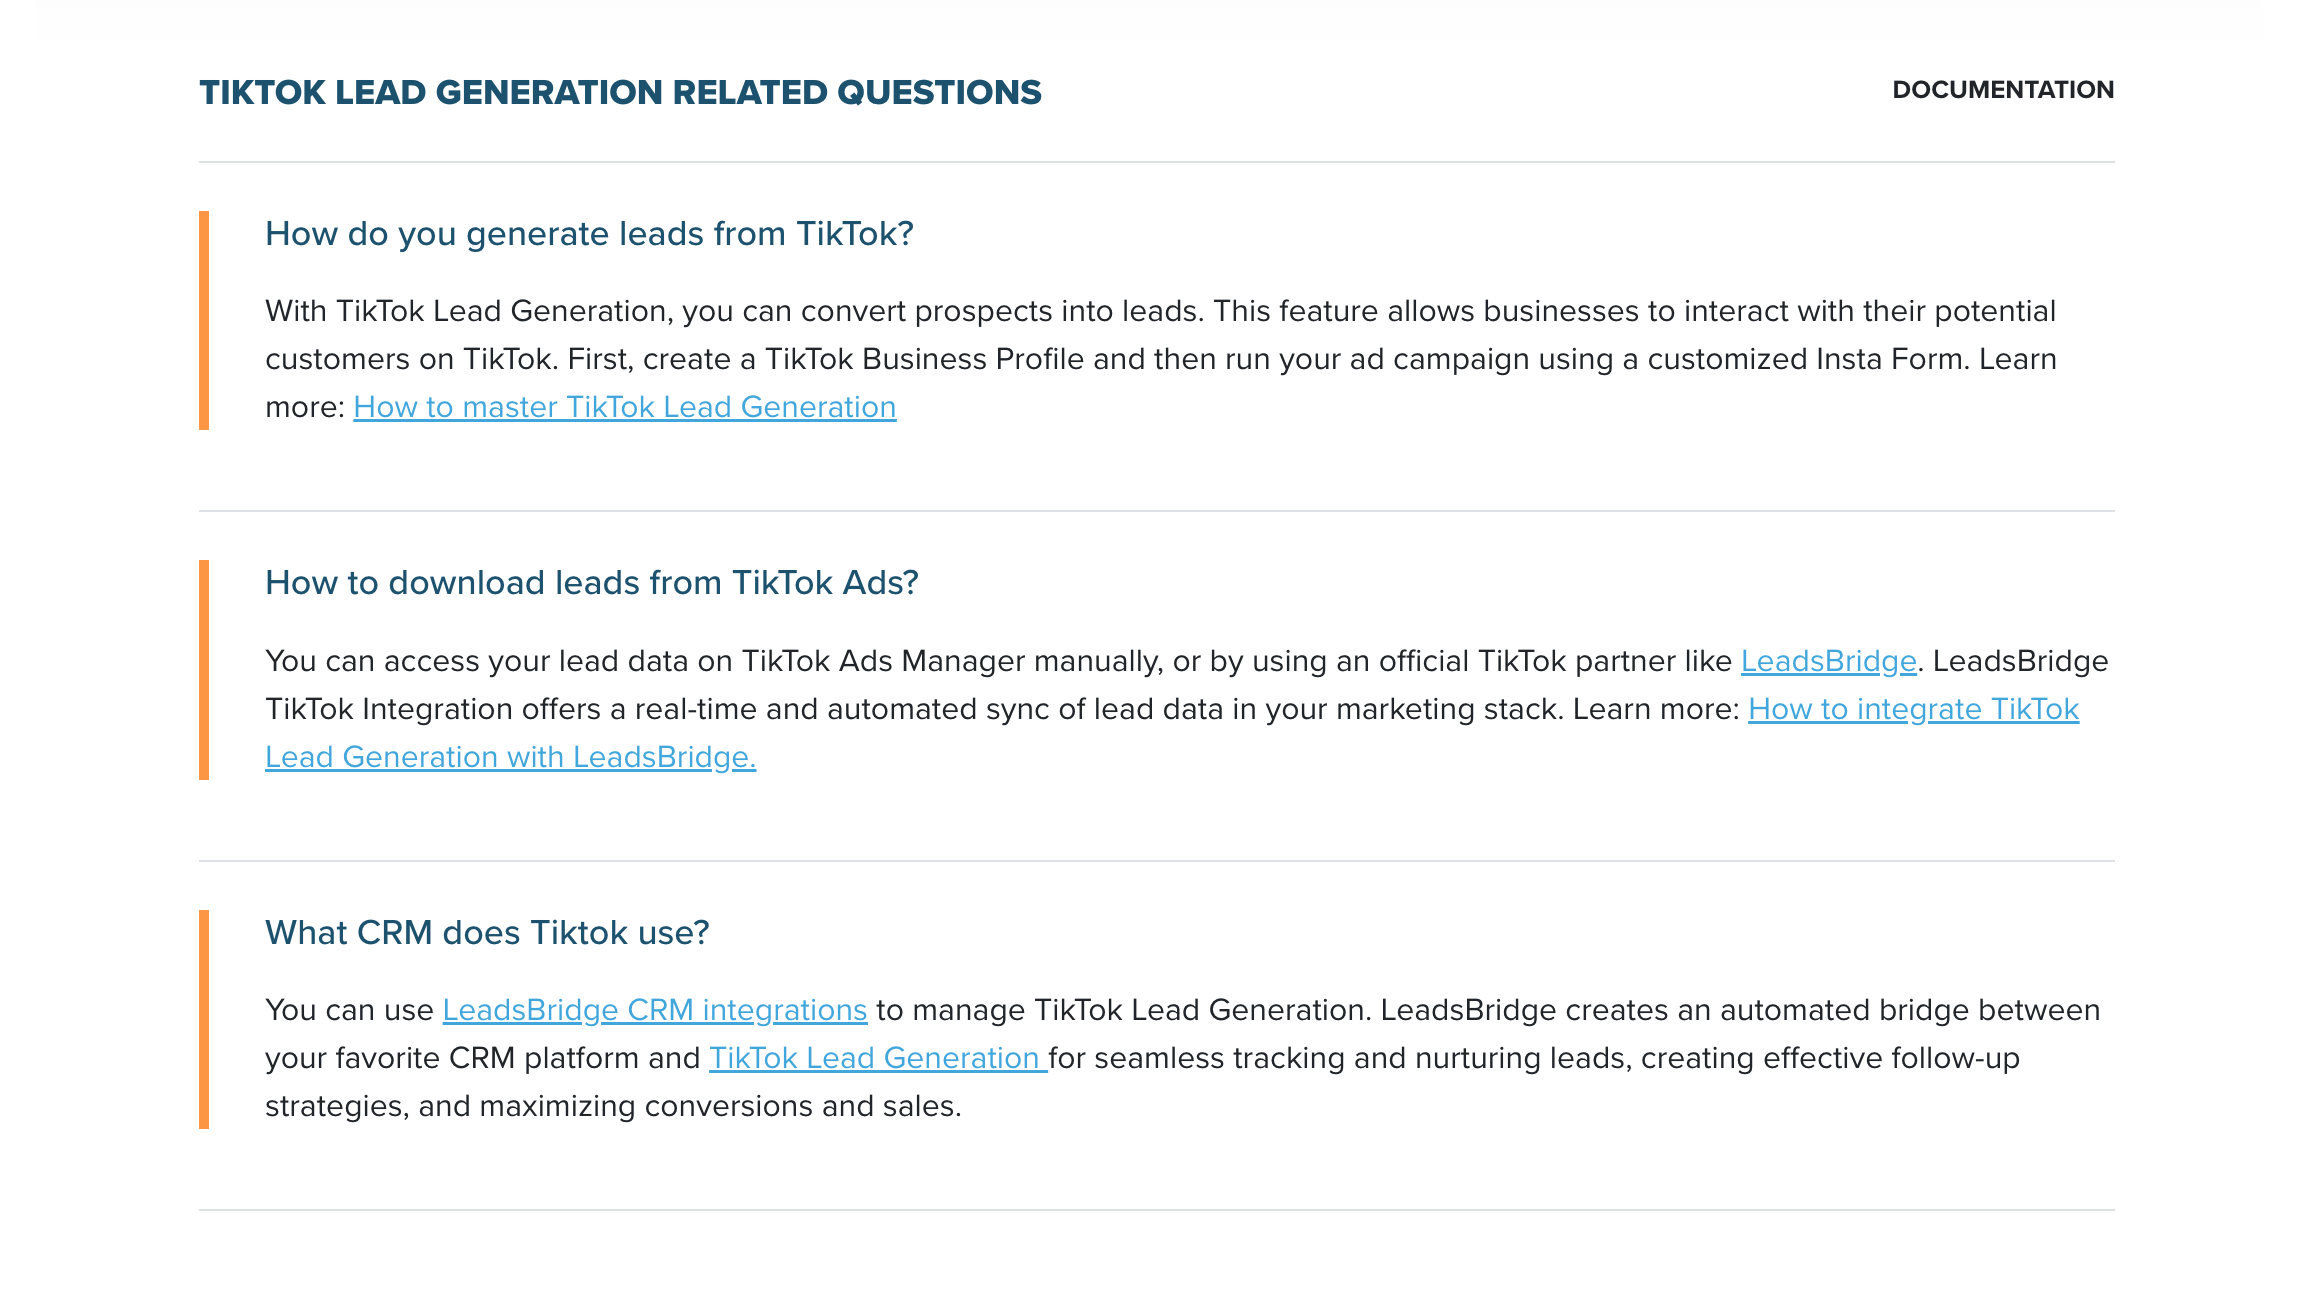Screen dimensions: 2297x1292
Task: Click 'TikTok Lead Generation' link in CRM answer
Action: pos(876,1058)
